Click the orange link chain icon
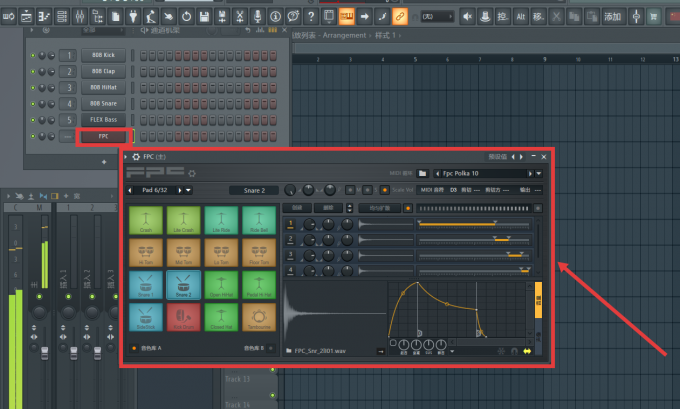The width and height of the screenshot is (680, 409). (400, 17)
